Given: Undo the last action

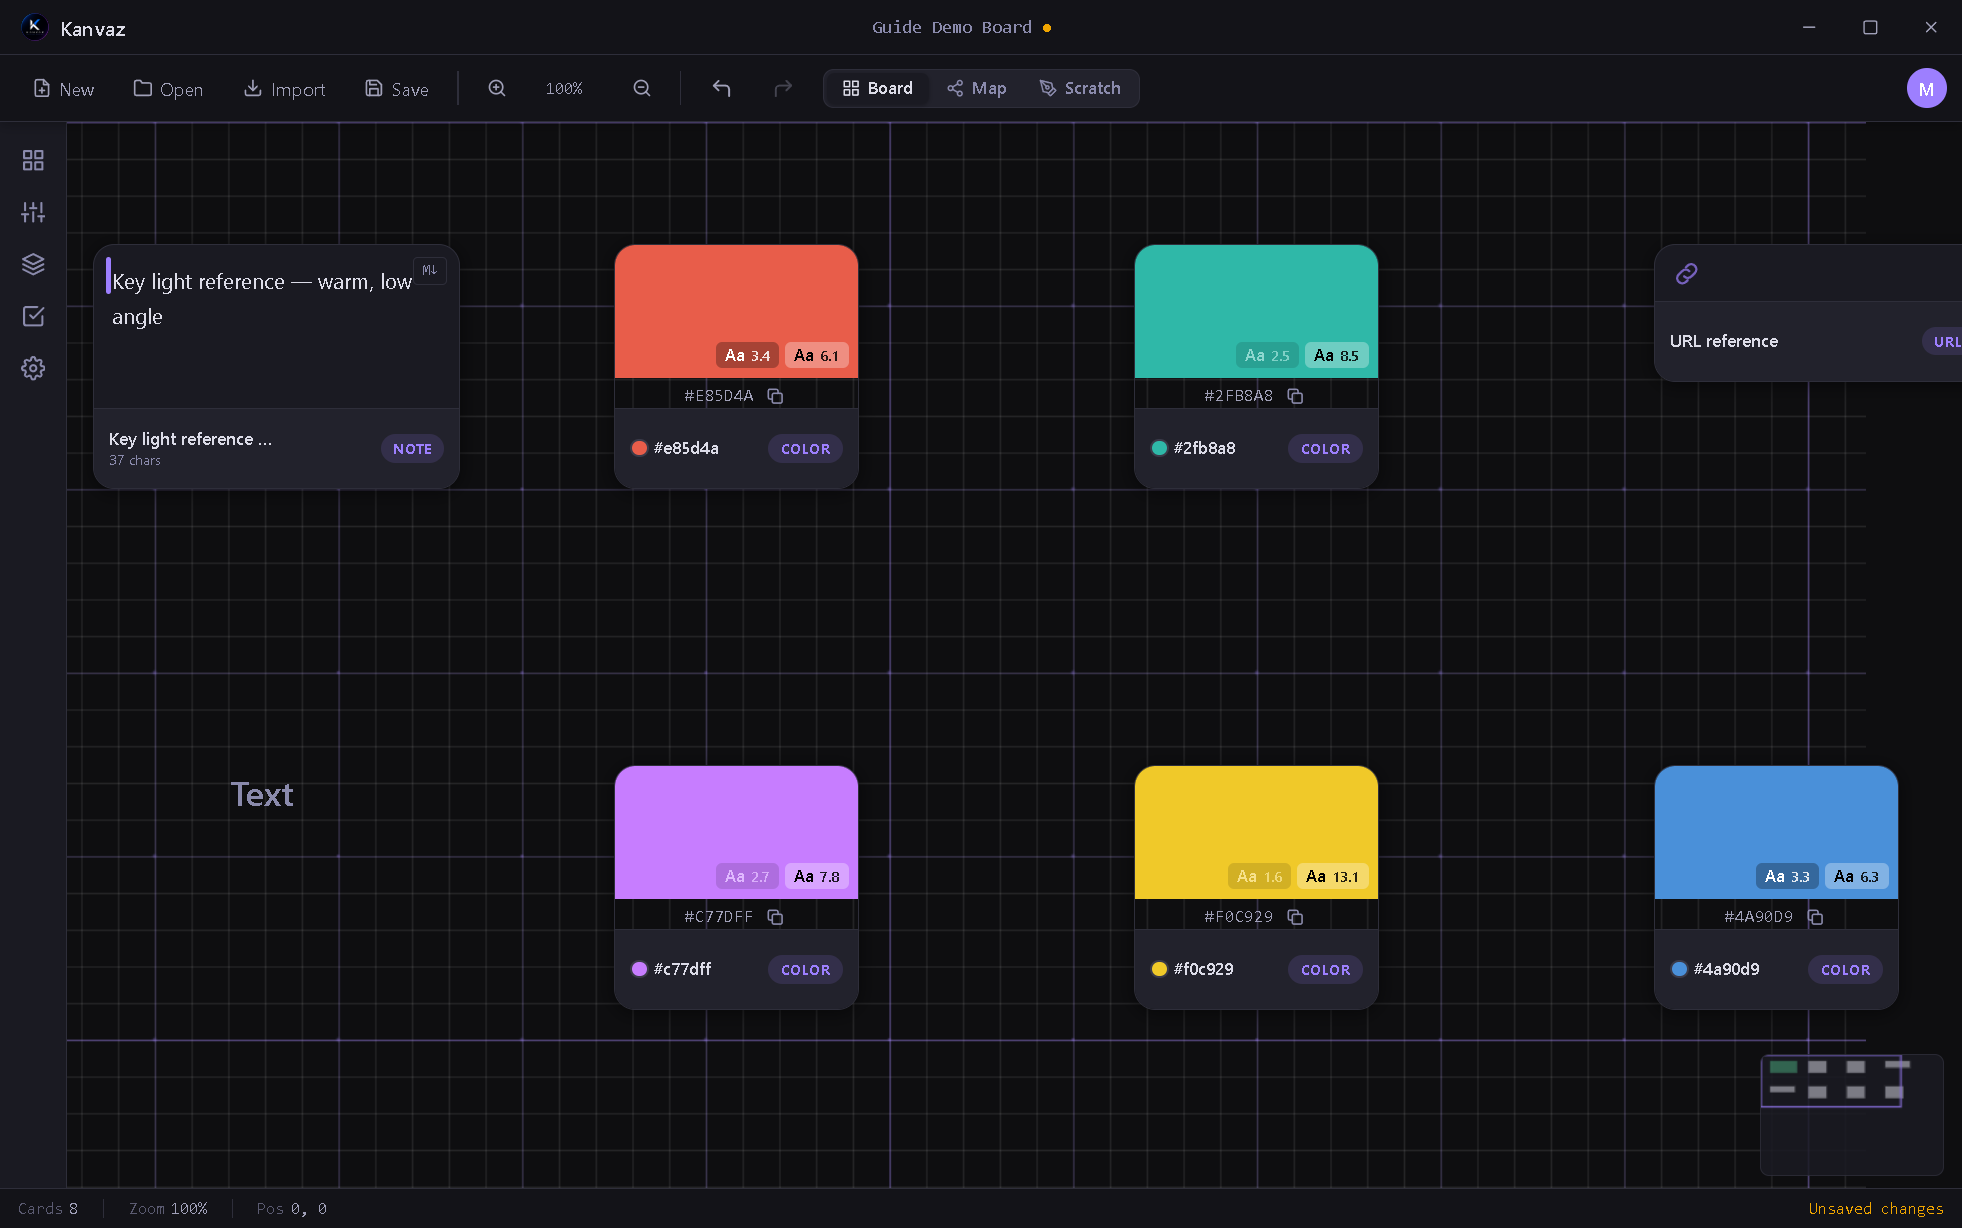Looking at the screenshot, I should [721, 88].
